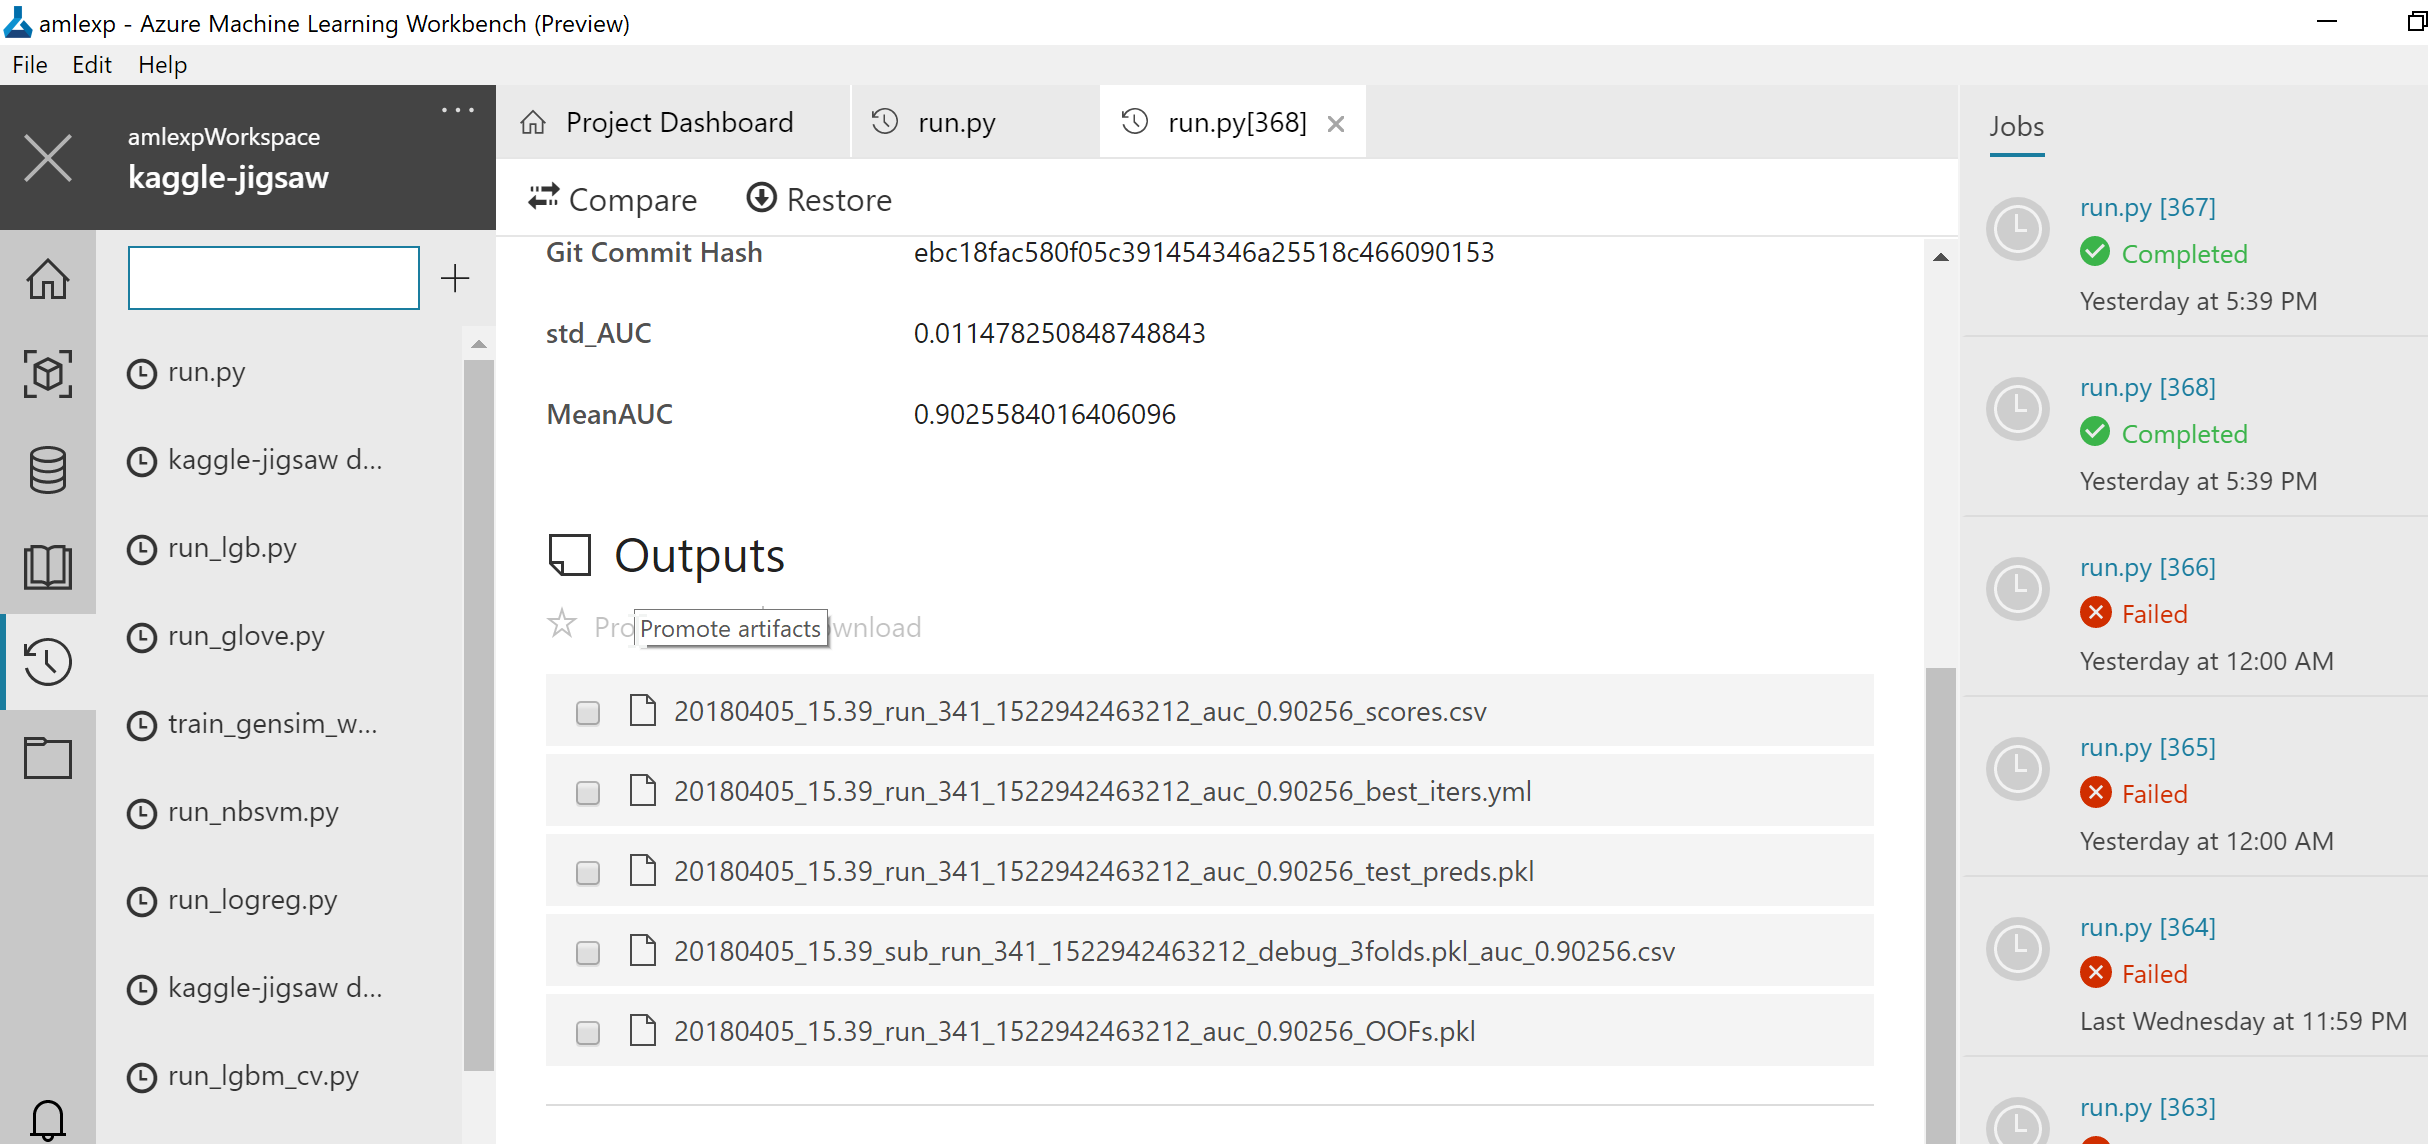
Task: Click scroll-up arrow of run list
Action: pos(479,344)
